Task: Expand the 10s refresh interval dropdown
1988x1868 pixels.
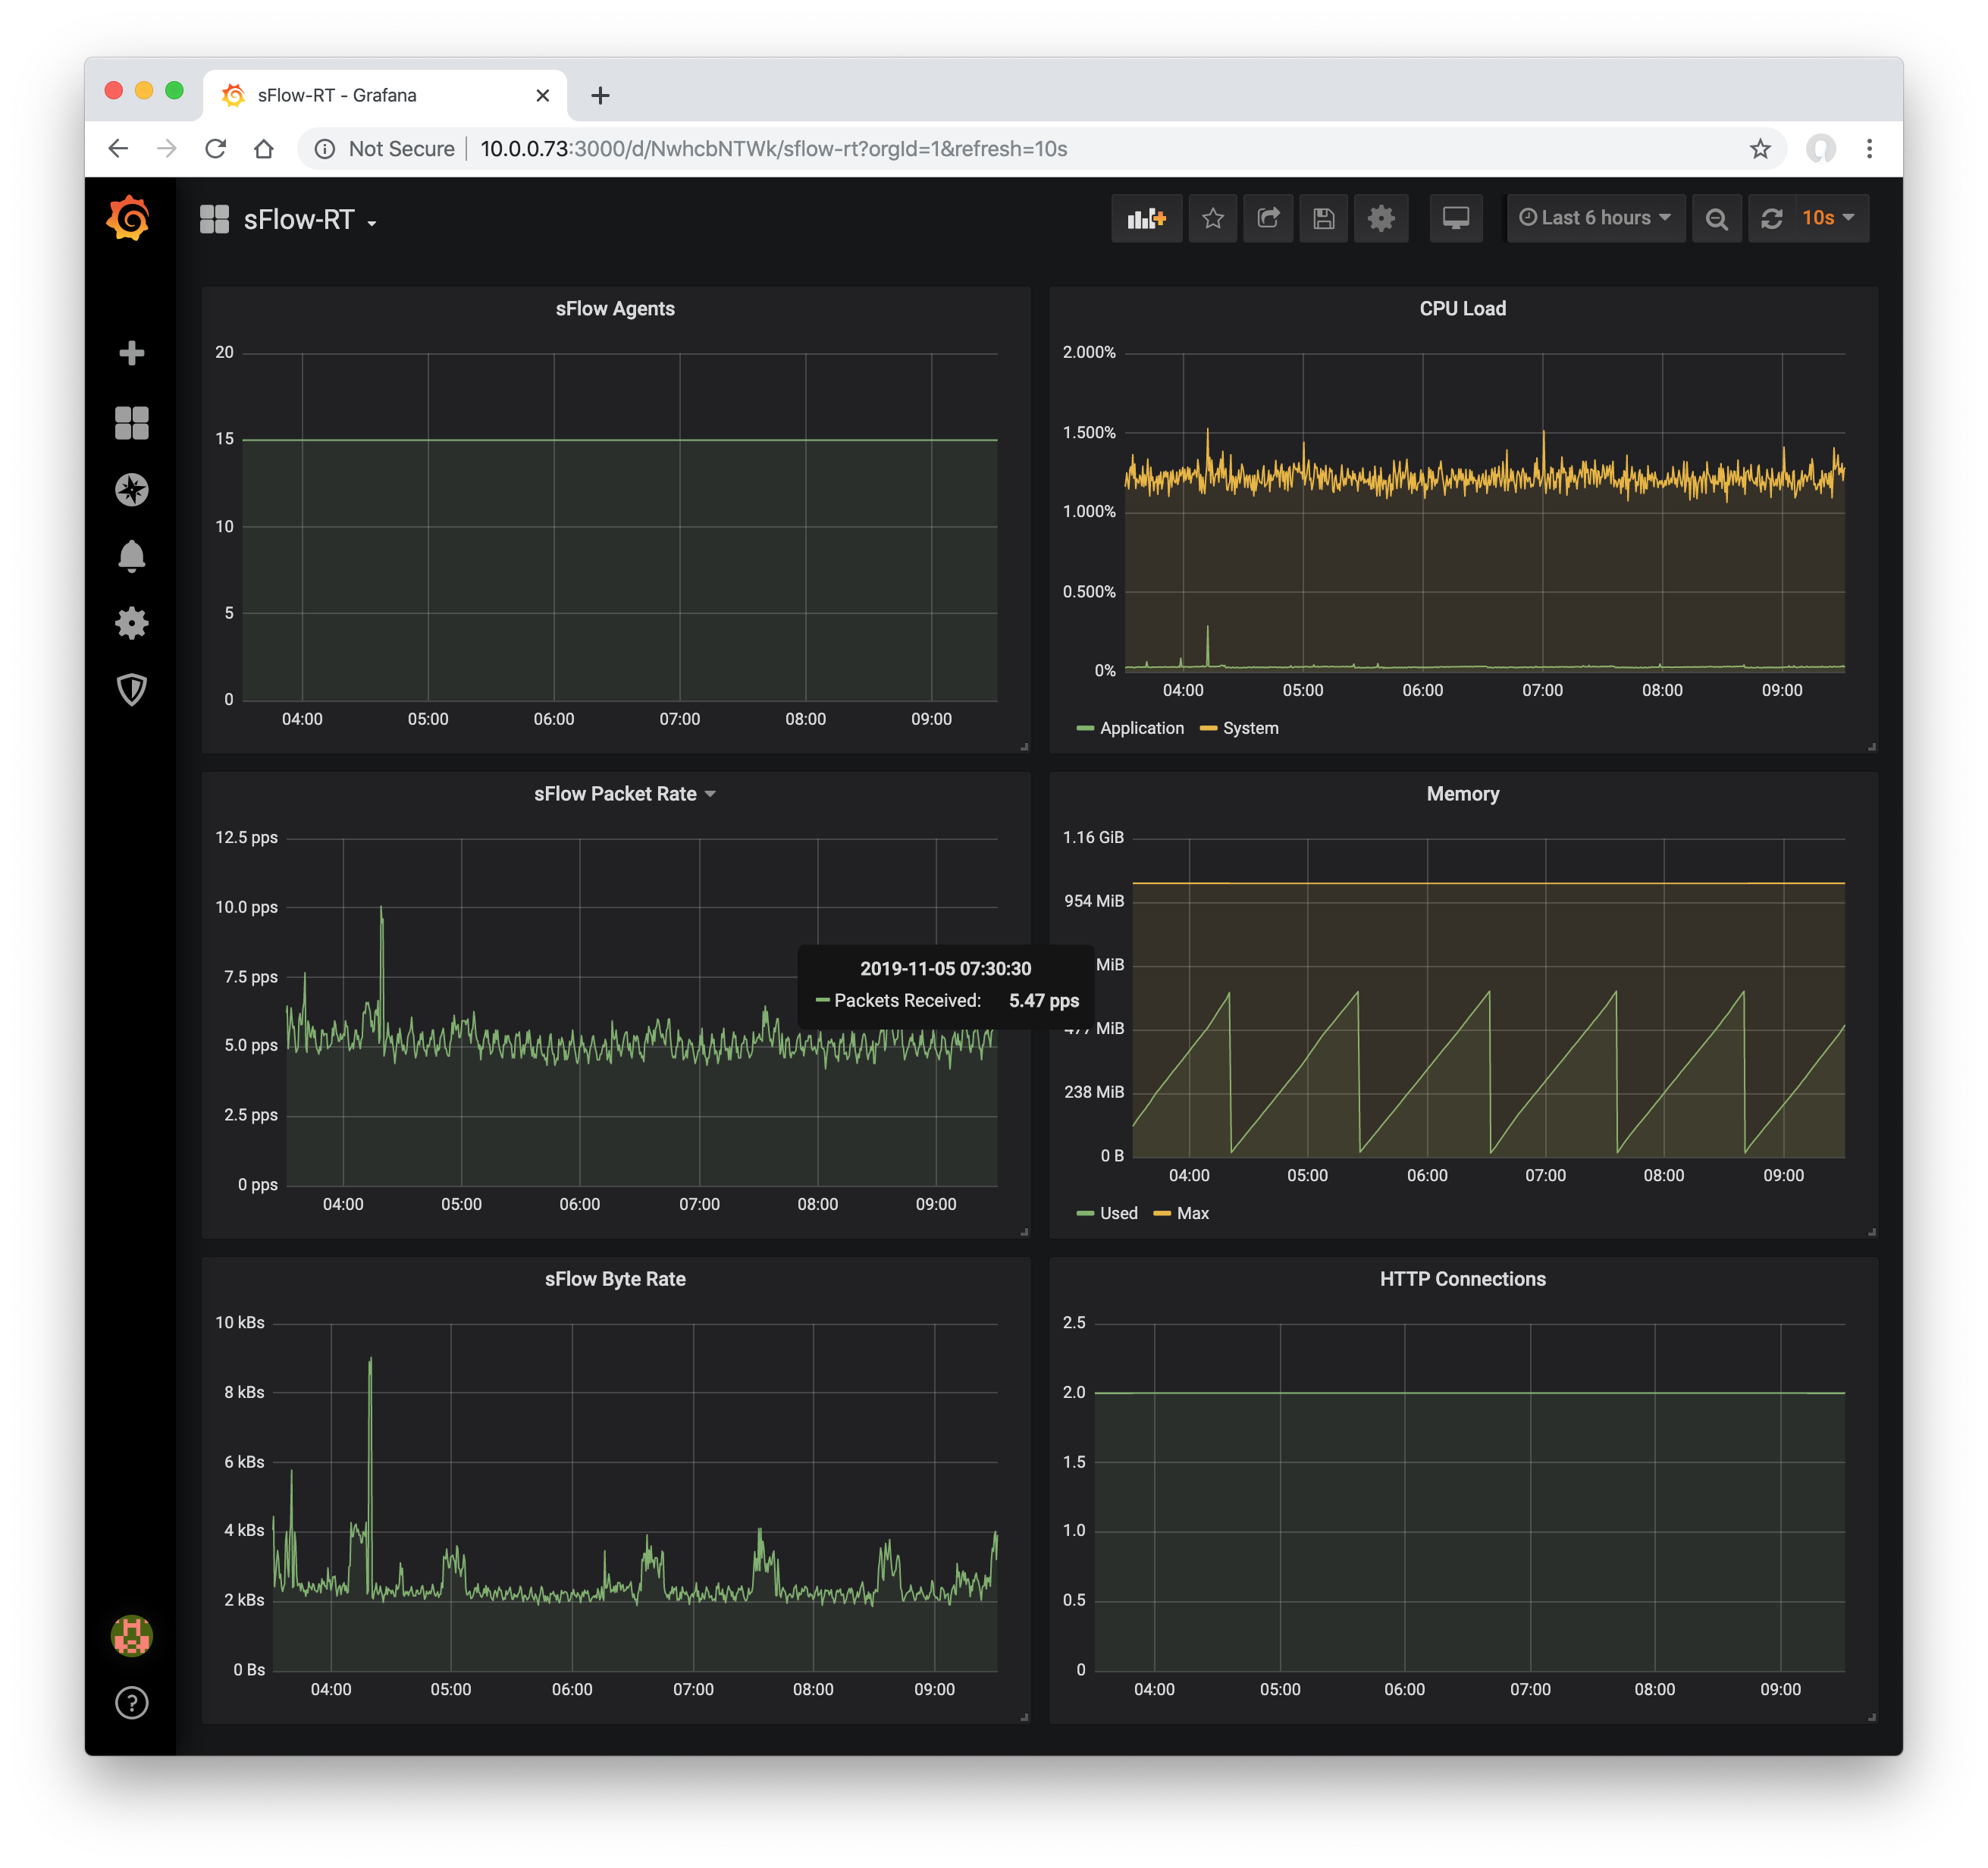Action: pyautogui.click(x=1827, y=218)
